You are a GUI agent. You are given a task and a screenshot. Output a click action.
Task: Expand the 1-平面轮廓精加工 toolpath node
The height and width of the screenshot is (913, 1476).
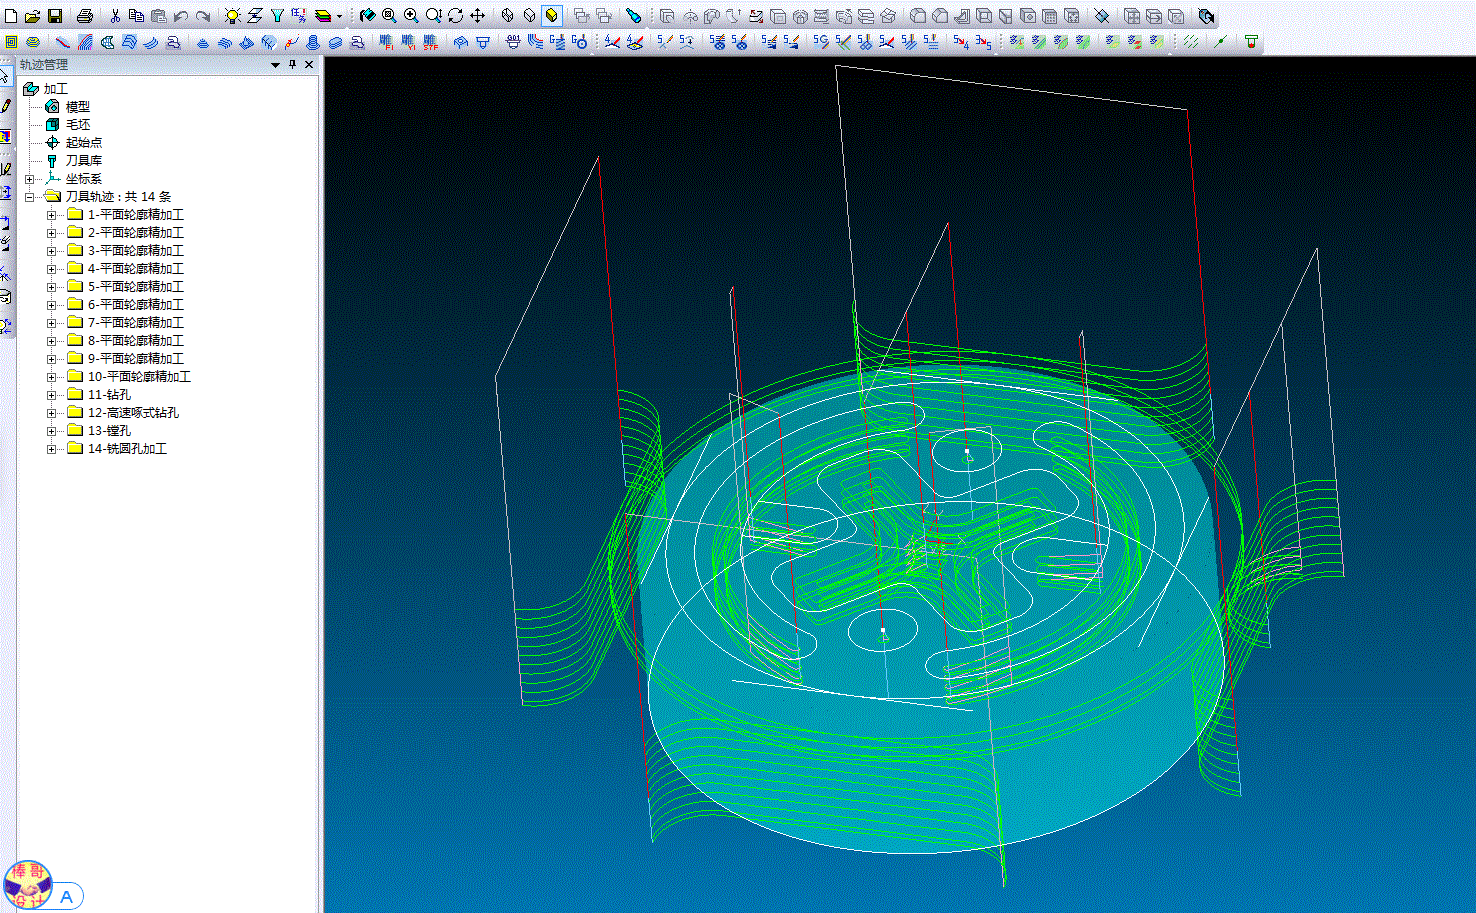coord(52,215)
